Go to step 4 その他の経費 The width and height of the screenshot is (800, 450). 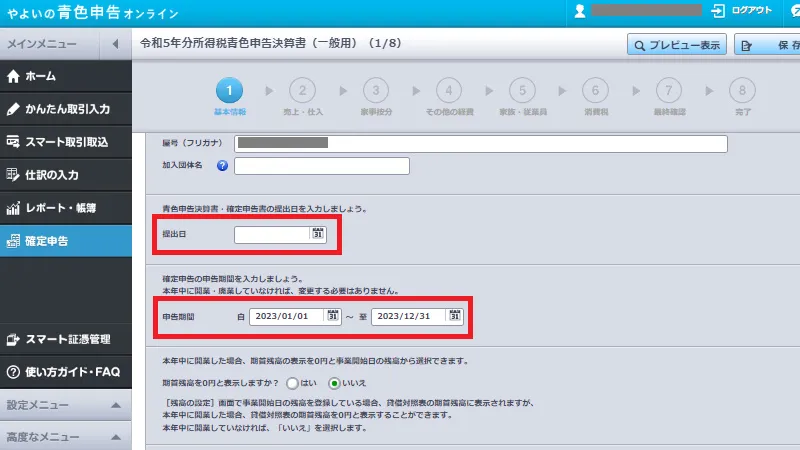[449, 91]
